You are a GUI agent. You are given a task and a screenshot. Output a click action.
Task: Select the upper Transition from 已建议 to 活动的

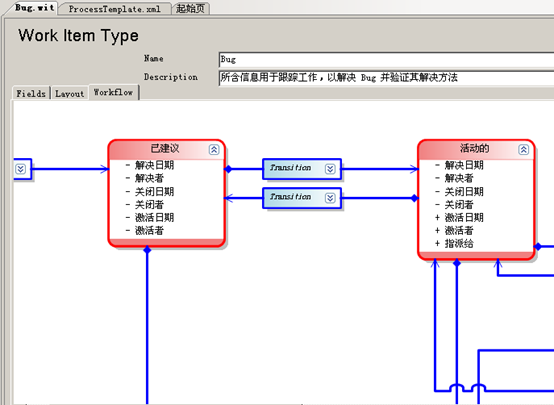(302, 169)
